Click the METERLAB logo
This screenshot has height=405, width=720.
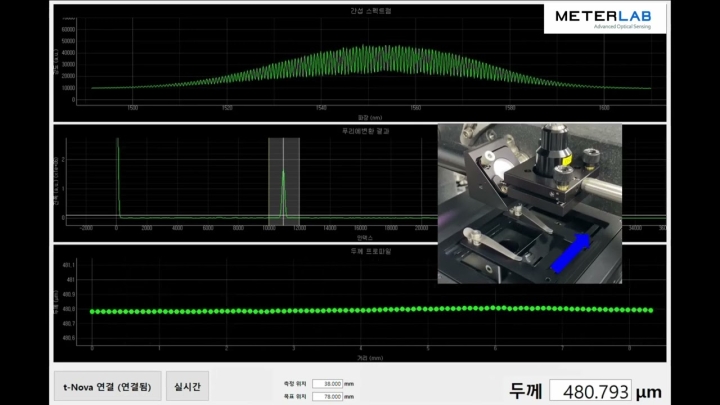605,19
